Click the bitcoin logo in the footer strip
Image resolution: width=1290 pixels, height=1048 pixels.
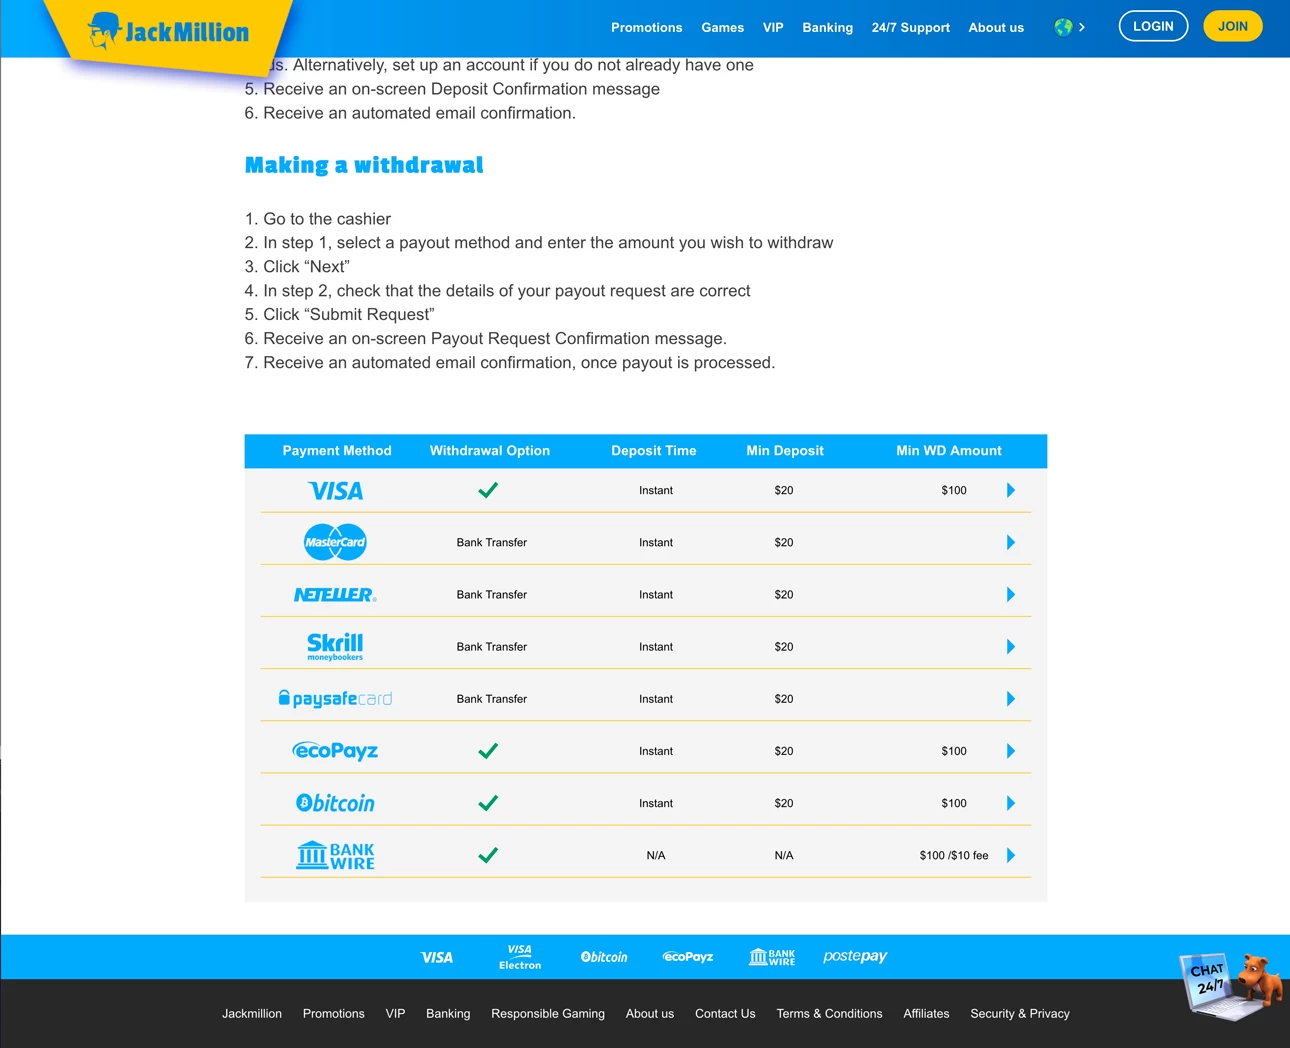pos(604,957)
